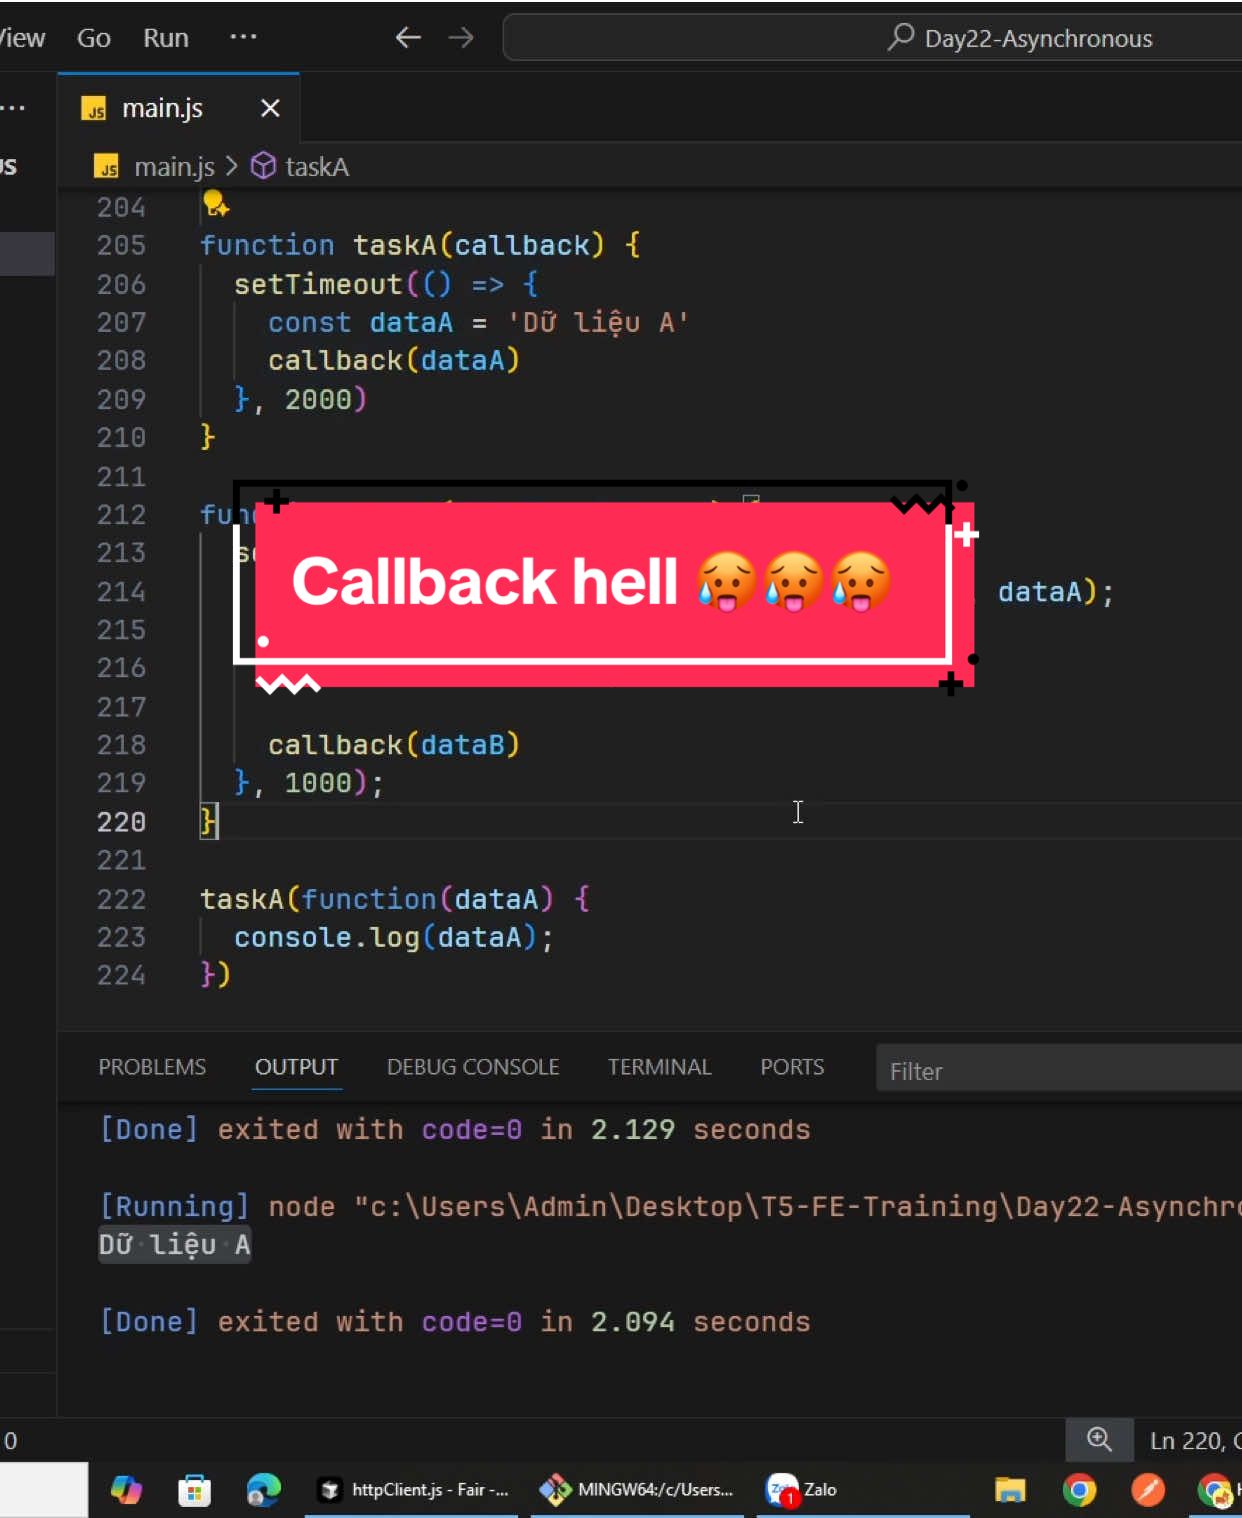Open the Run menu

pos(165,38)
